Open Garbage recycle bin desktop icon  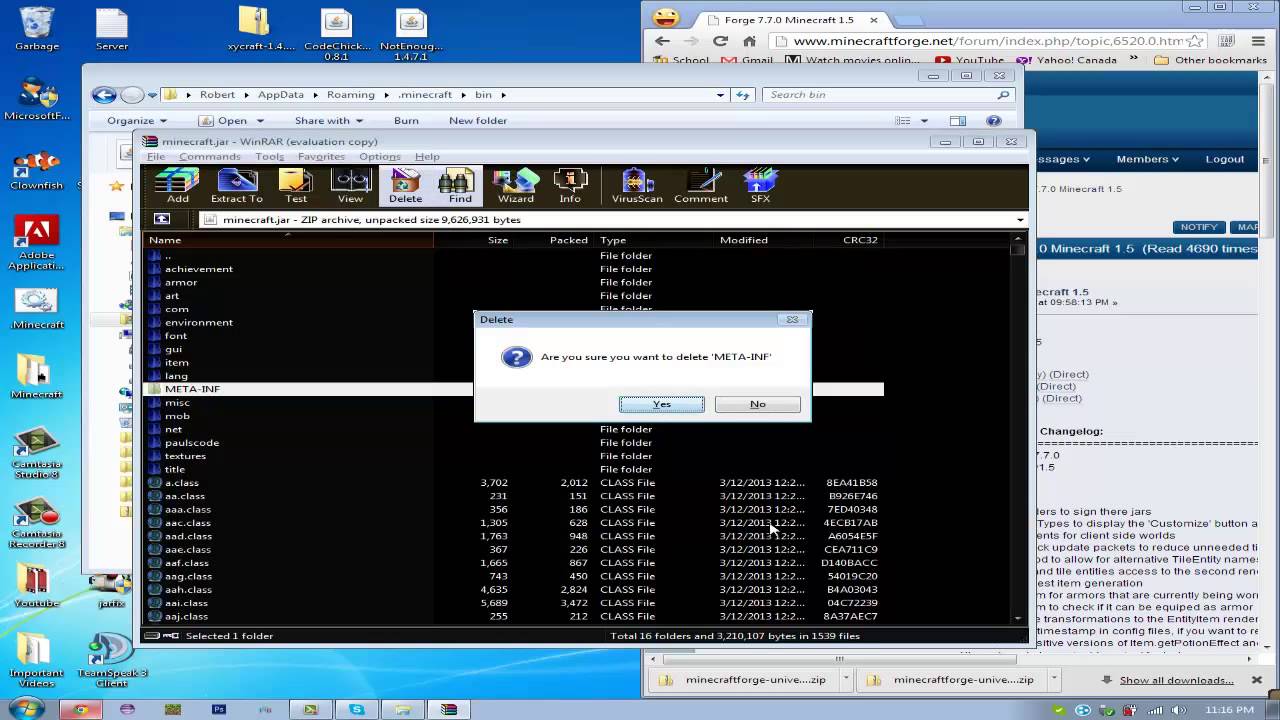tap(37, 30)
